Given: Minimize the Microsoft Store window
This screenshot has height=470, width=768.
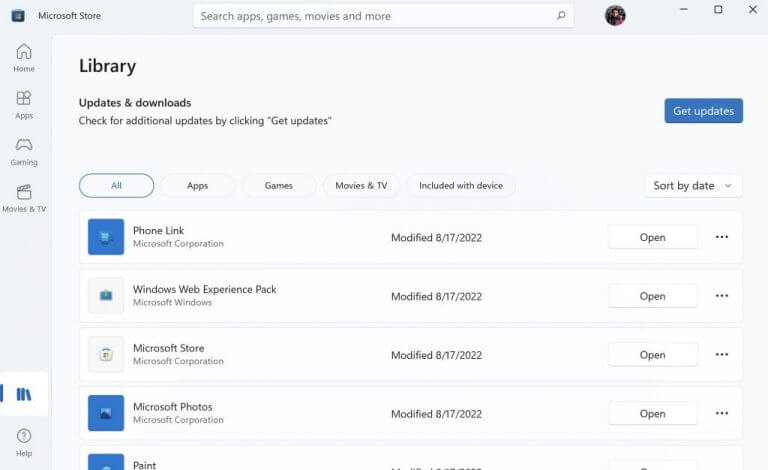Looking at the screenshot, I should 684,9.
